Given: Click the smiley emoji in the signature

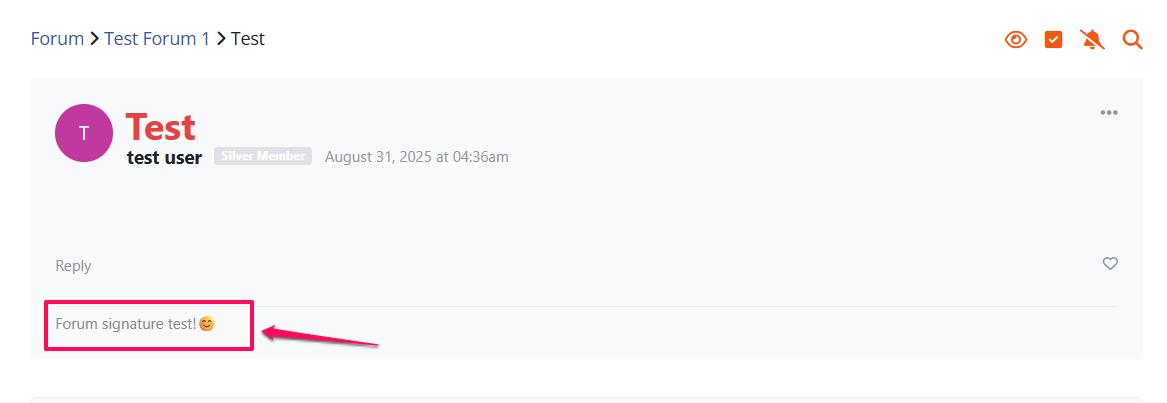Looking at the screenshot, I should click(x=207, y=324).
